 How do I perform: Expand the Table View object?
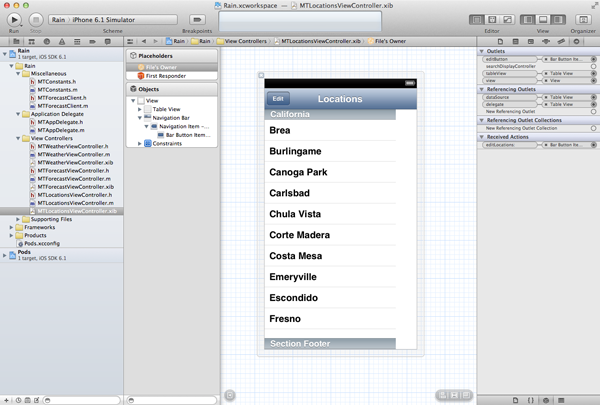click(x=140, y=109)
